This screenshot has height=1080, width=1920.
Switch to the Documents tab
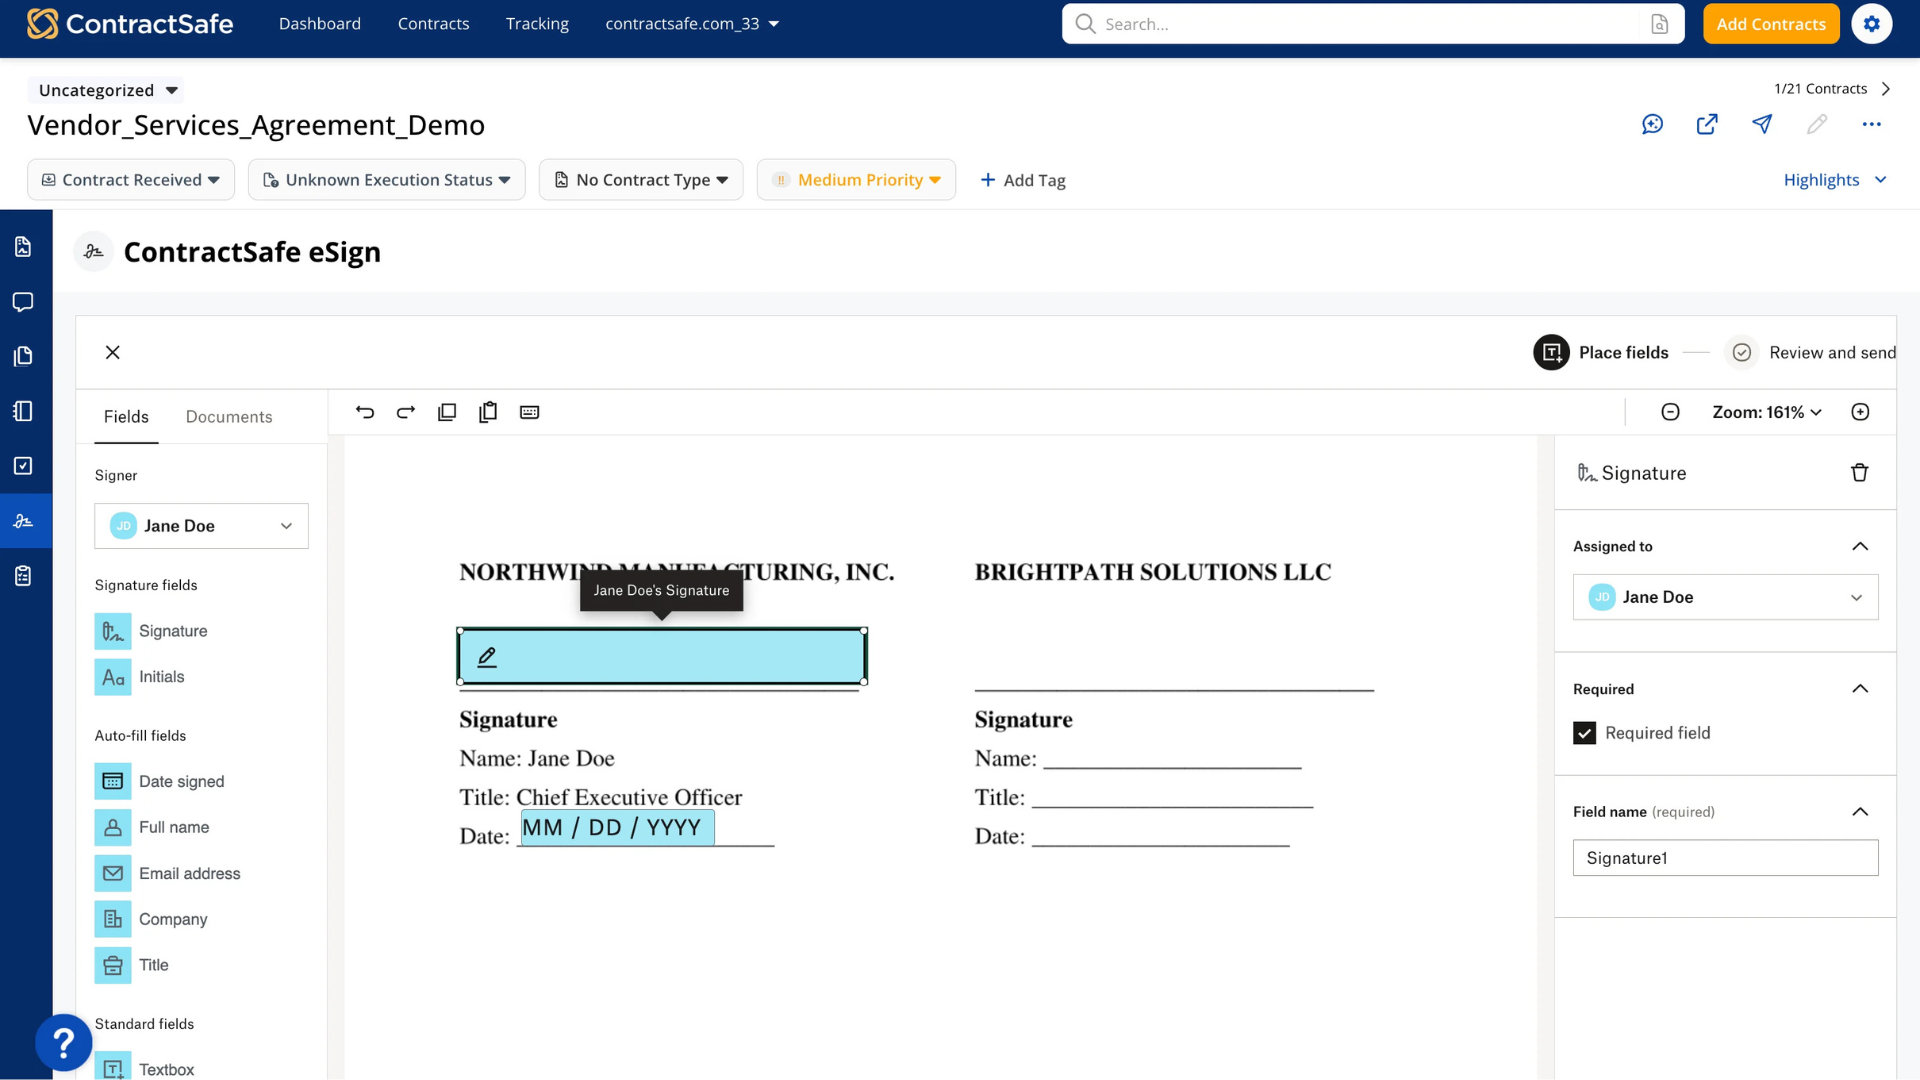tap(229, 417)
